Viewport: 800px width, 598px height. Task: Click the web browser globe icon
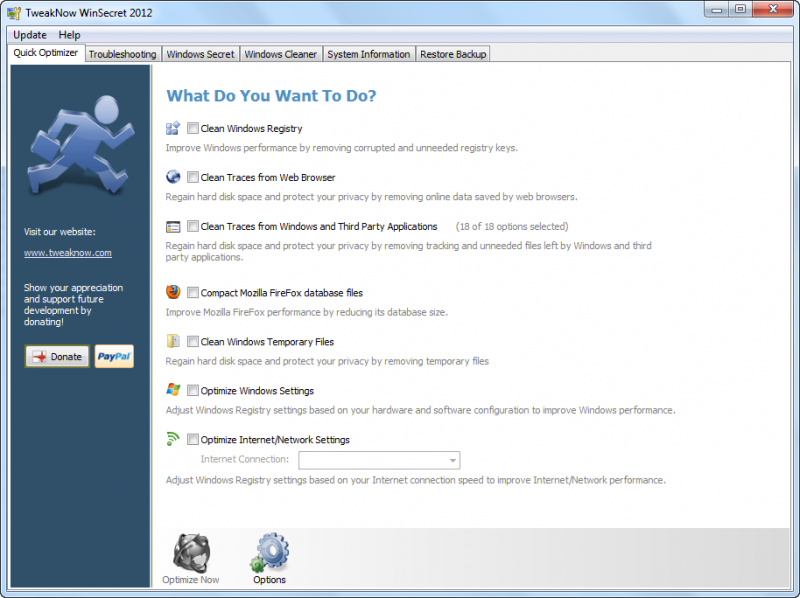click(x=173, y=177)
